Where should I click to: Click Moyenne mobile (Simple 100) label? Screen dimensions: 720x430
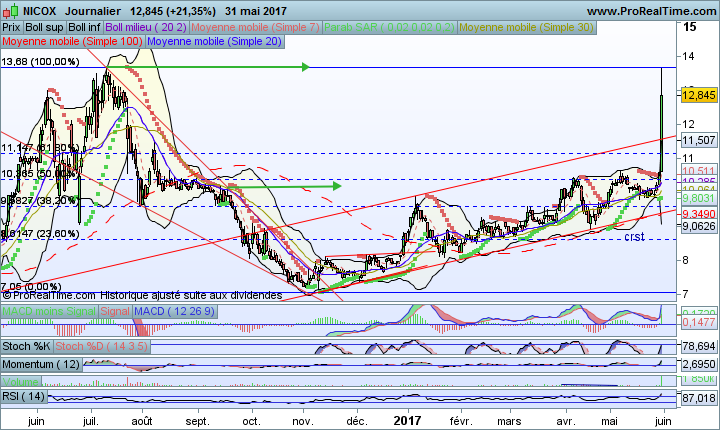click(72, 42)
